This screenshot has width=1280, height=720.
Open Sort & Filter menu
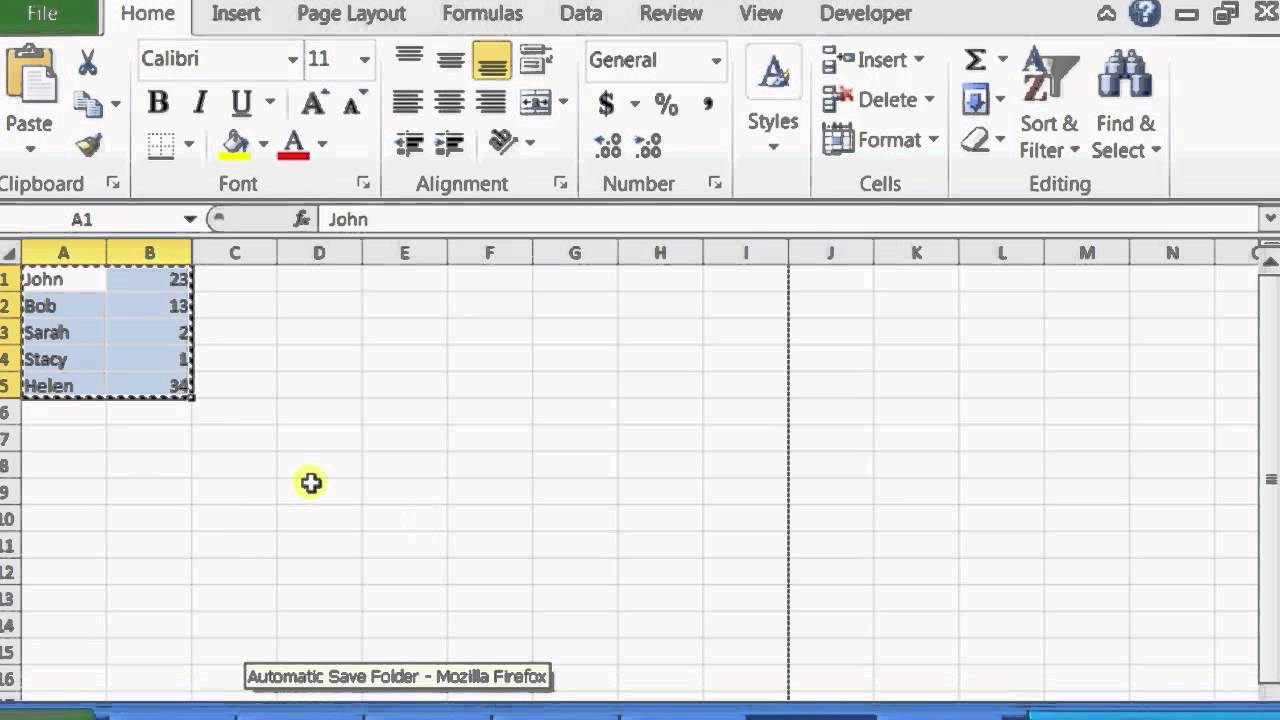1049,104
